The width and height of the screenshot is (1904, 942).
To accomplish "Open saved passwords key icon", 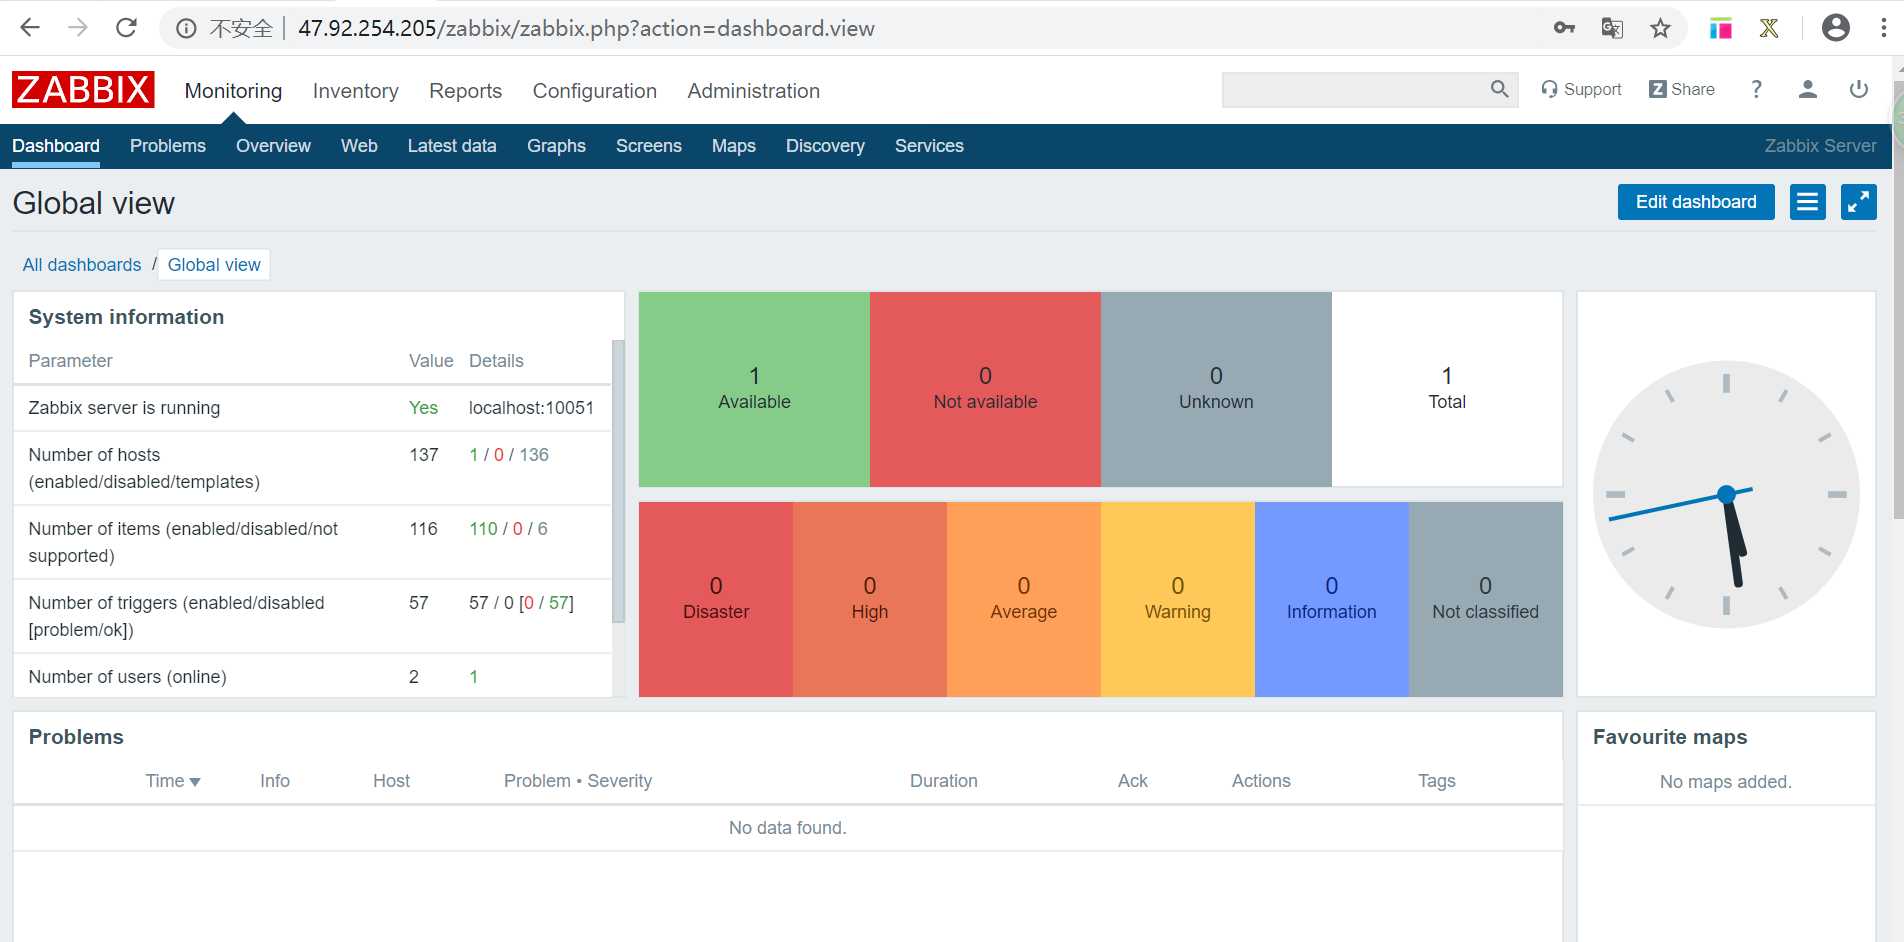I will click(1564, 28).
